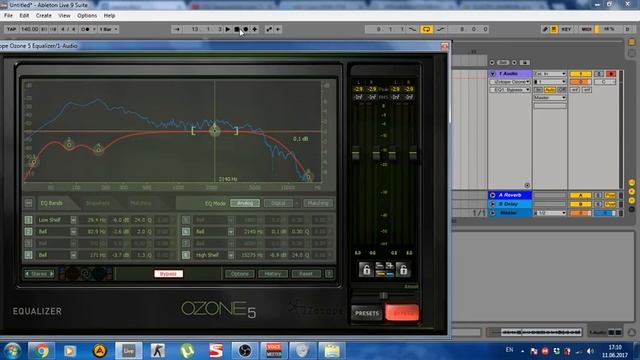Open band 6 Bell filter type dropdown

[x=231, y=231]
